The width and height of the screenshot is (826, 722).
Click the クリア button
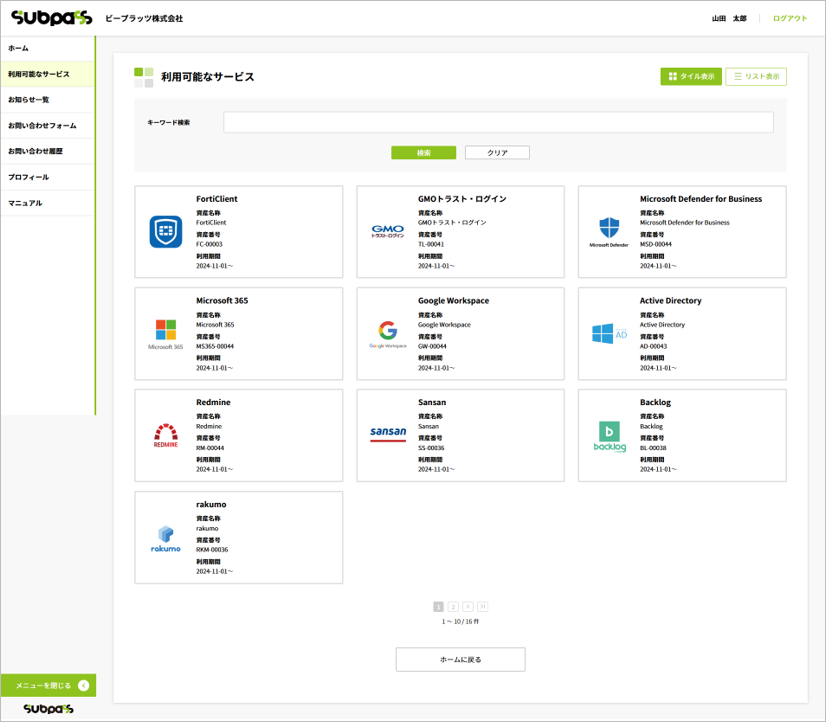coord(497,153)
